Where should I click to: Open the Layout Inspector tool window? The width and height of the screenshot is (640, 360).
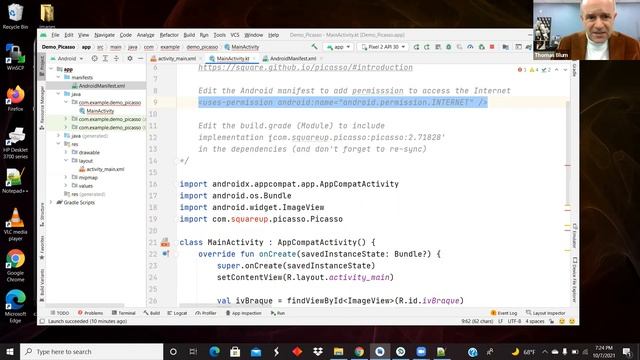click(546, 313)
